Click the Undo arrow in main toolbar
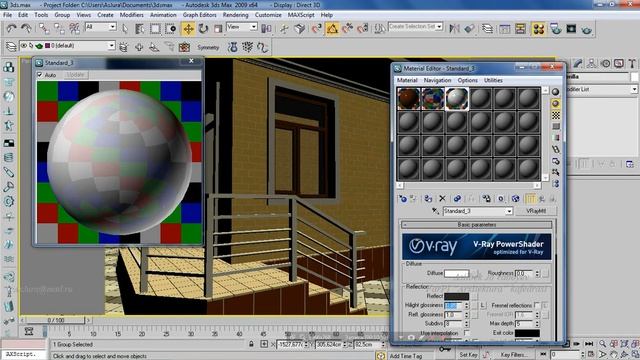640x360 pixels. 11,29
